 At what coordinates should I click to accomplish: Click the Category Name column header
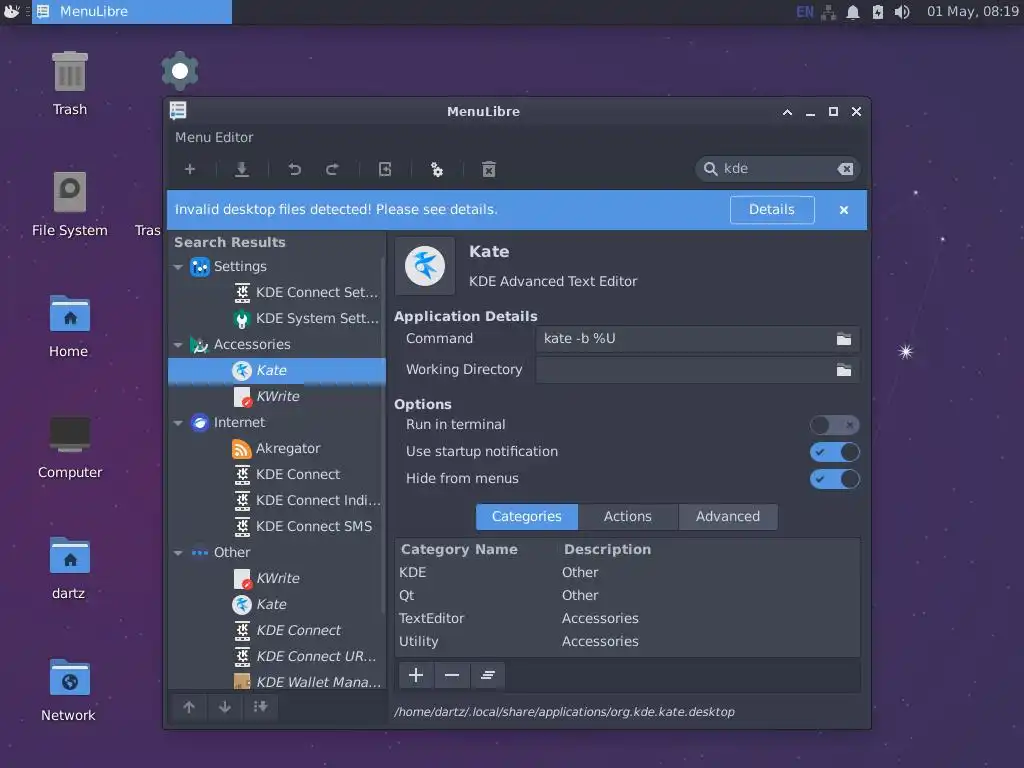[459, 550]
